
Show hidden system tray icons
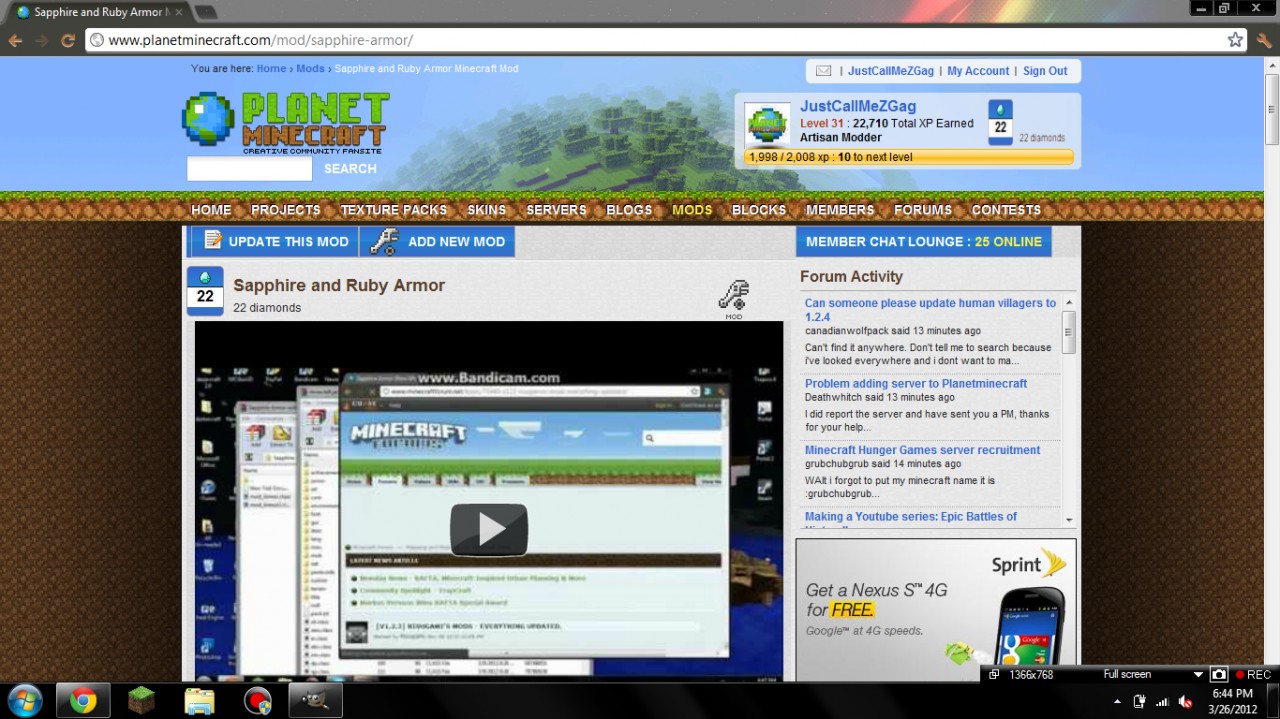1117,701
